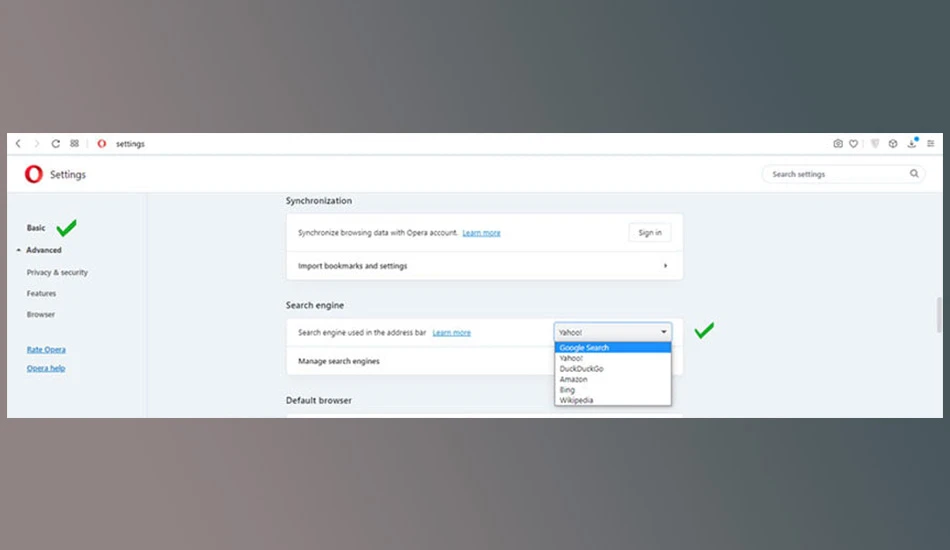Click the Default browser heading
This screenshot has height=550, width=950.
pos(319,400)
